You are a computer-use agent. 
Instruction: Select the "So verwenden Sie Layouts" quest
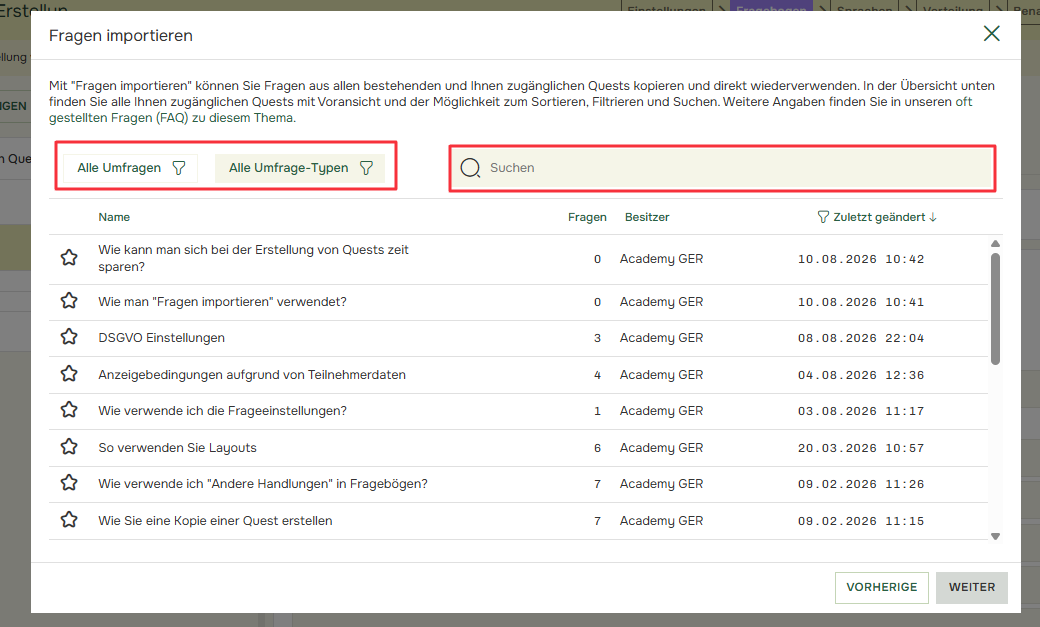pos(177,448)
